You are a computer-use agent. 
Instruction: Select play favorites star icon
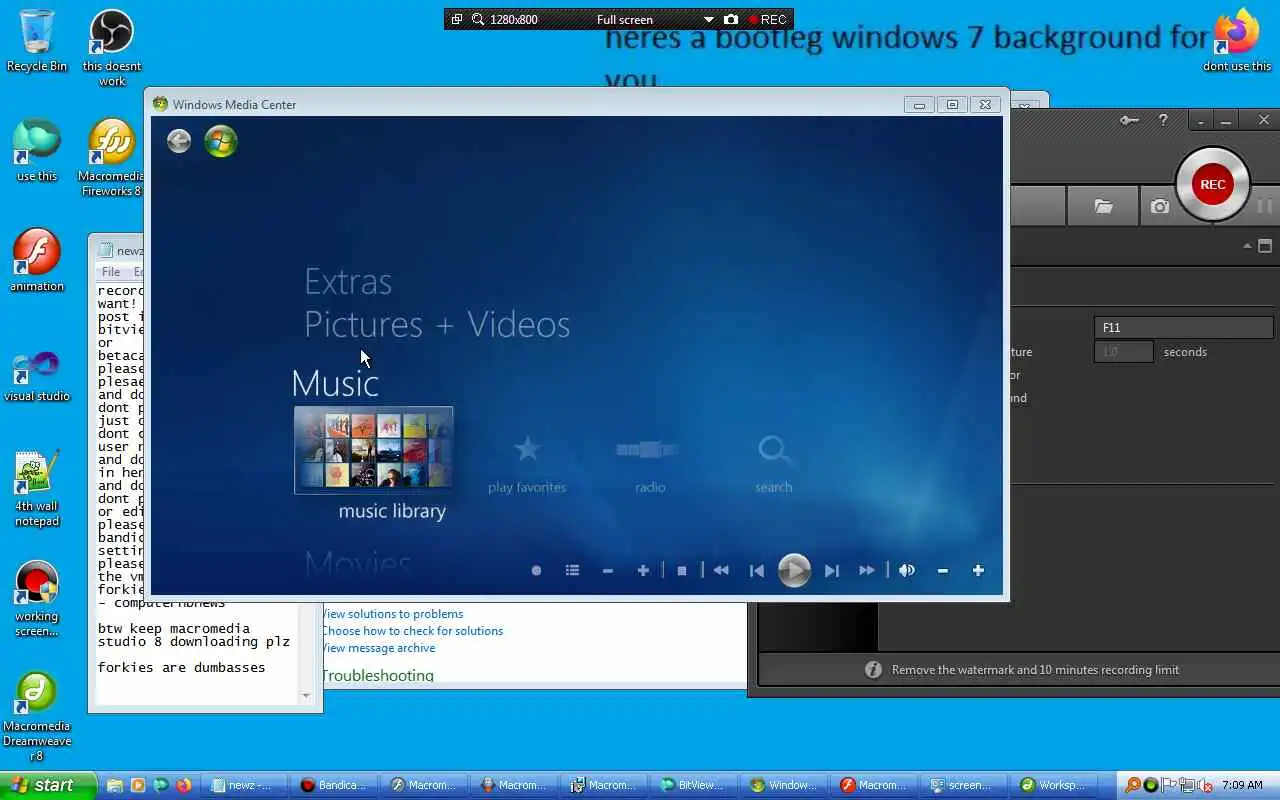tap(527, 450)
